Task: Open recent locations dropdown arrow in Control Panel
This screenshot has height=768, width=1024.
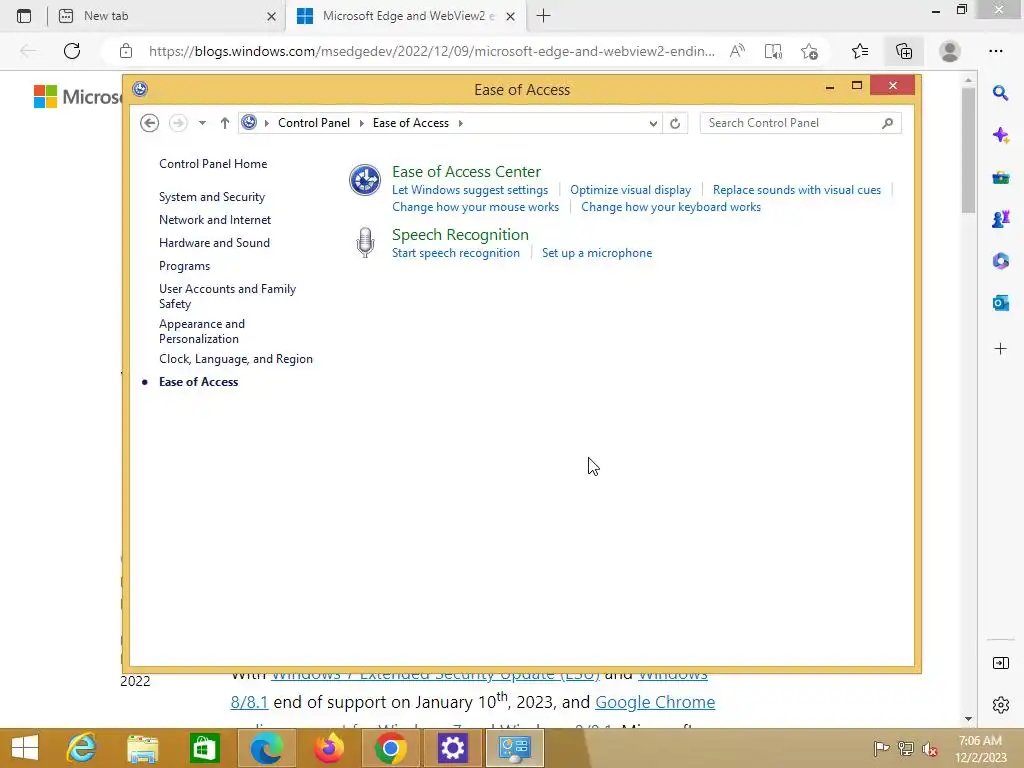Action: [202, 123]
